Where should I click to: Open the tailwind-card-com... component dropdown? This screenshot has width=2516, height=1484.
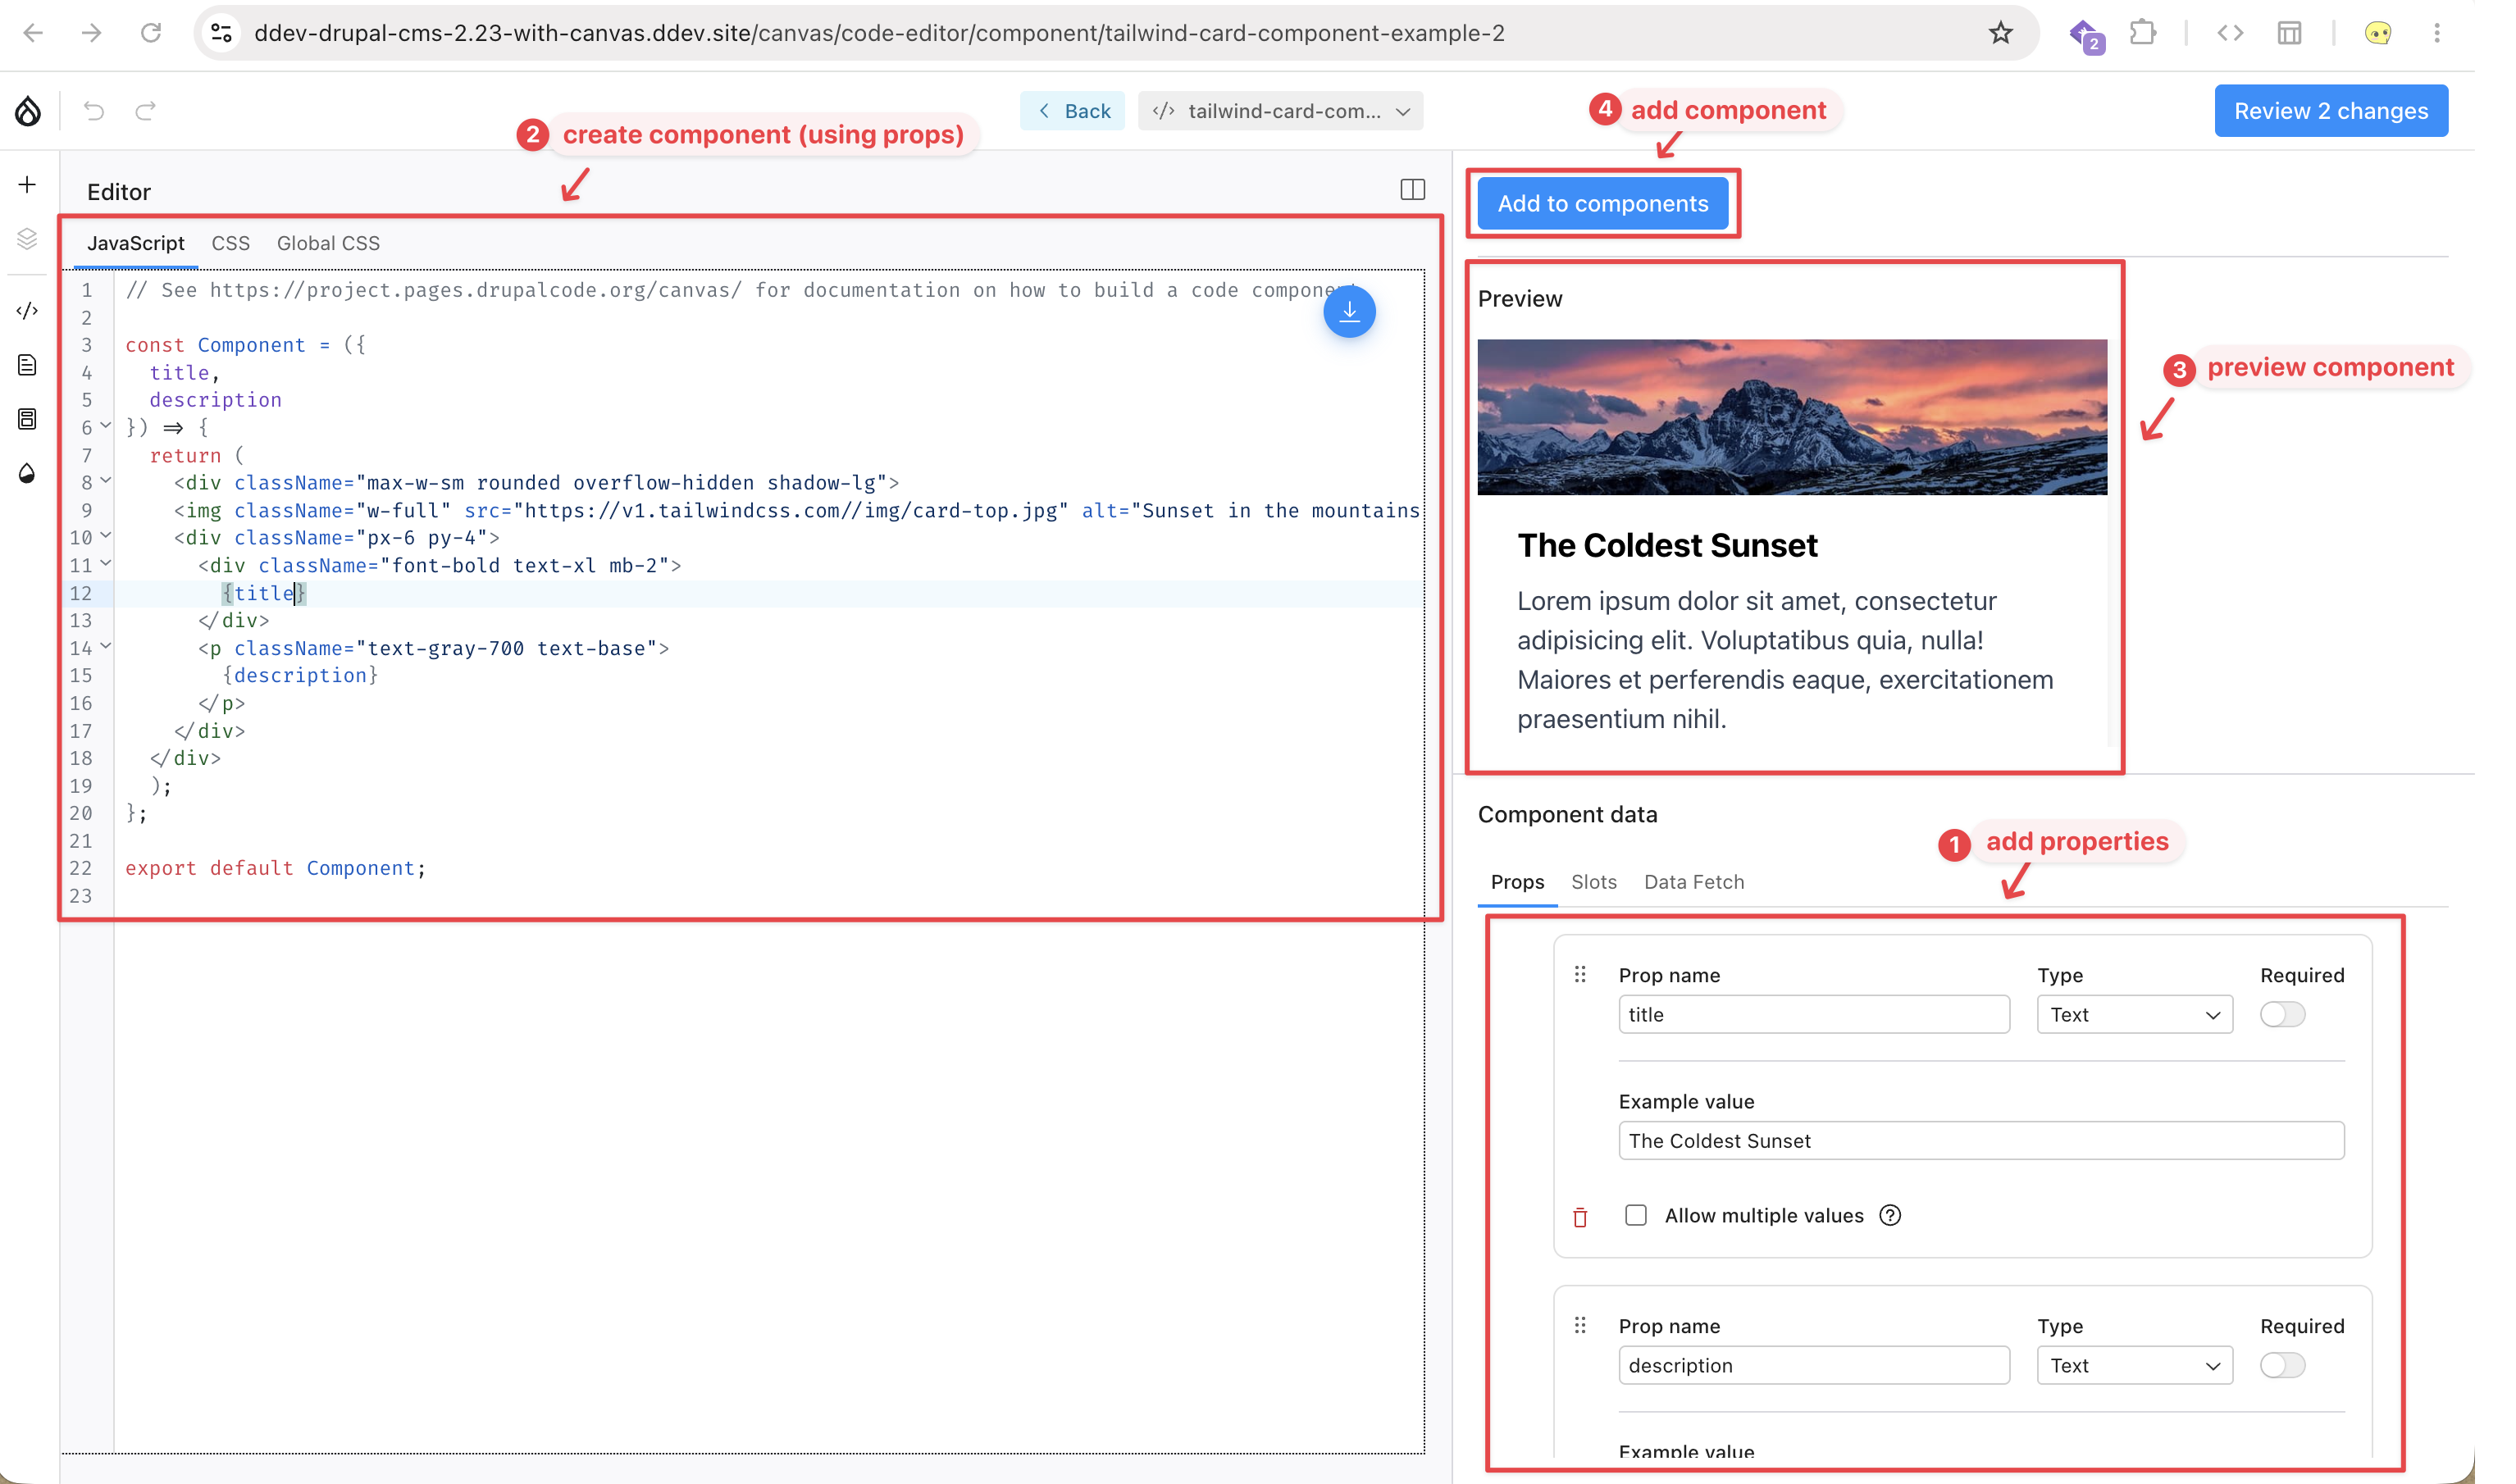click(1280, 111)
